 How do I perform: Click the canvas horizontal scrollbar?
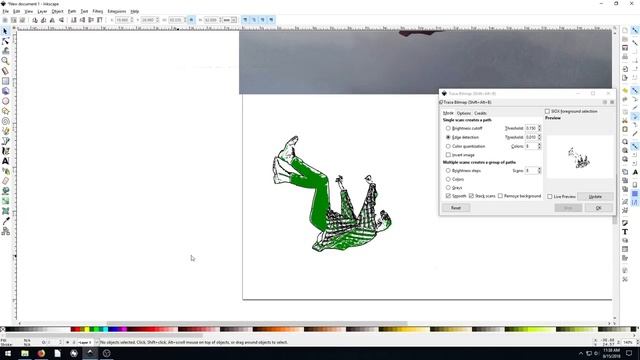[257, 323]
